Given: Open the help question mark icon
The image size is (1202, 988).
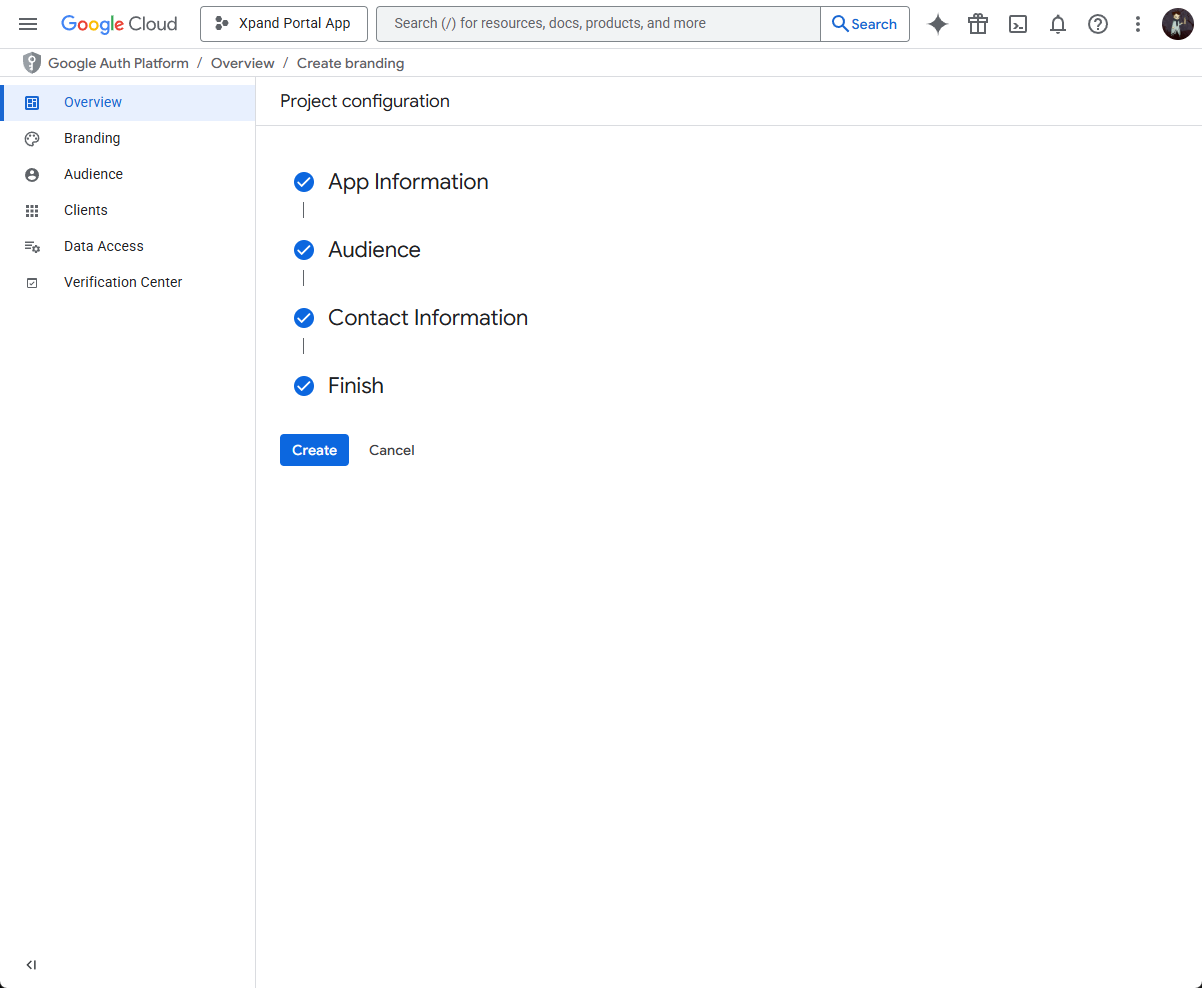Looking at the screenshot, I should pos(1097,24).
